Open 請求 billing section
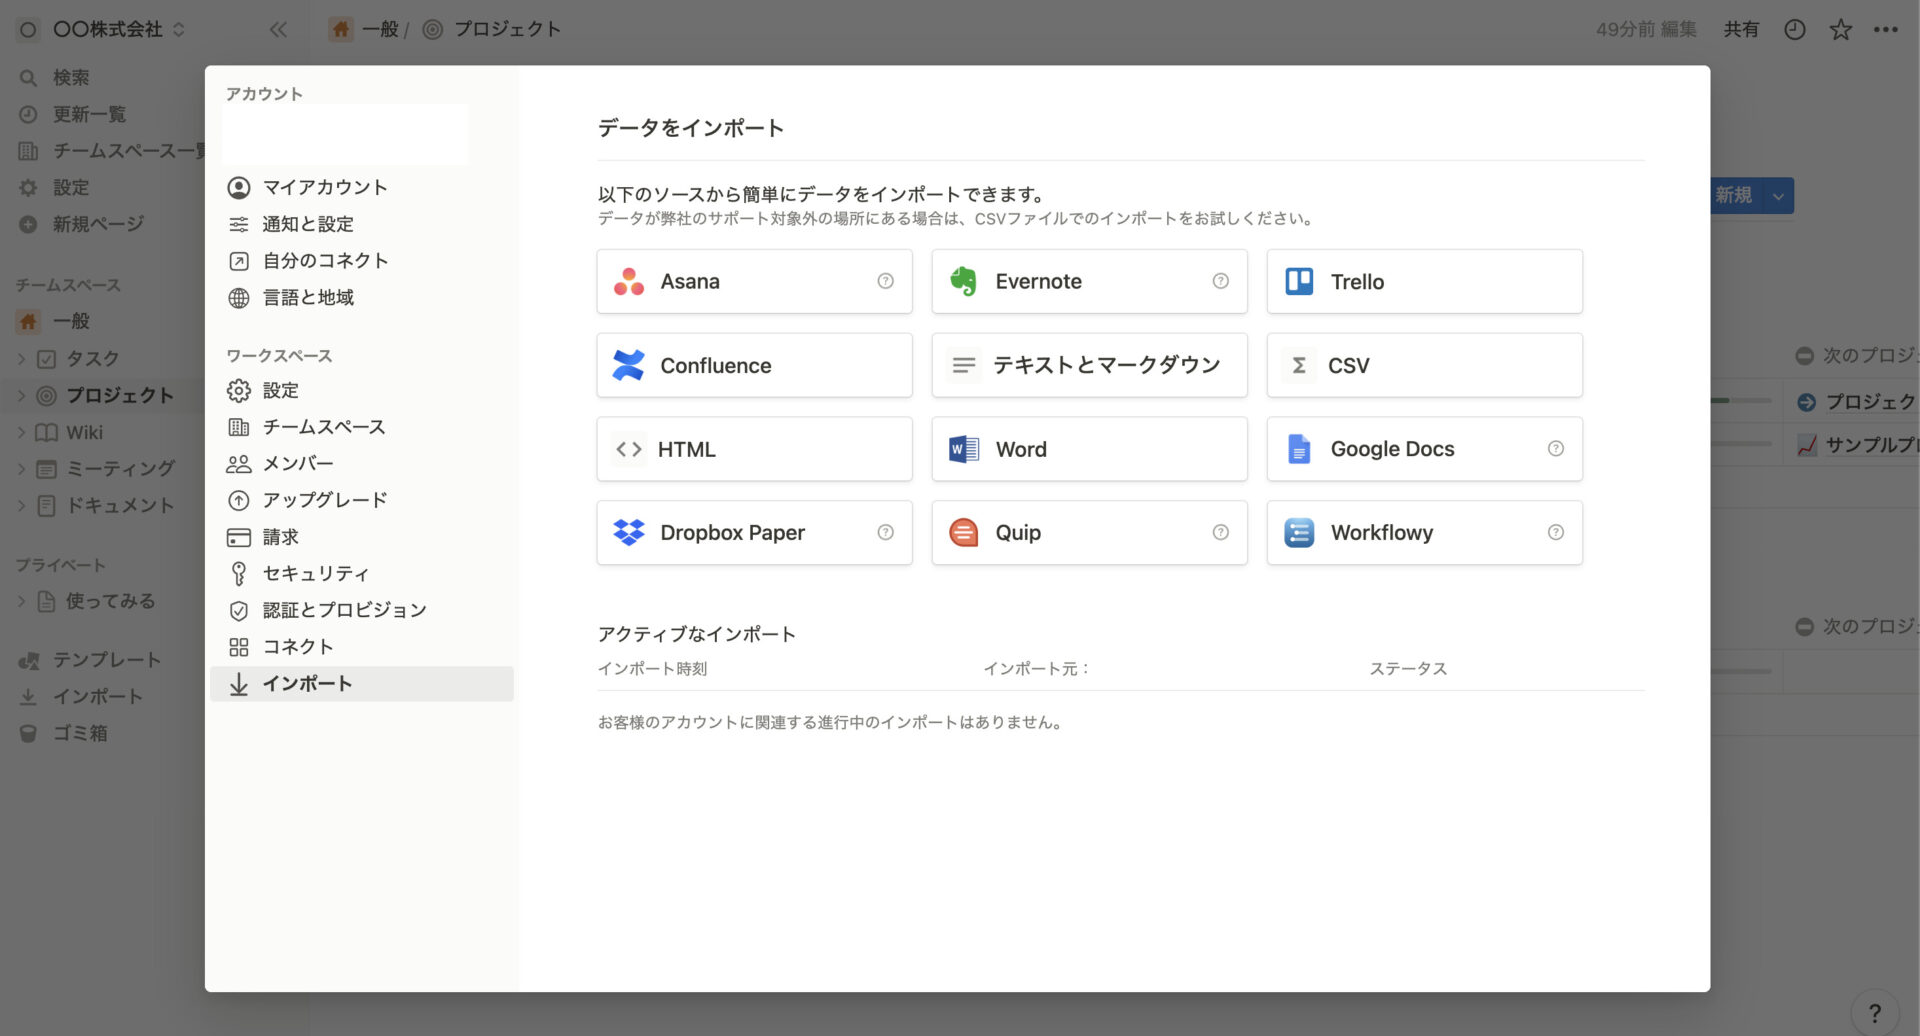Viewport: 1920px width, 1036px height. (361, 537)
